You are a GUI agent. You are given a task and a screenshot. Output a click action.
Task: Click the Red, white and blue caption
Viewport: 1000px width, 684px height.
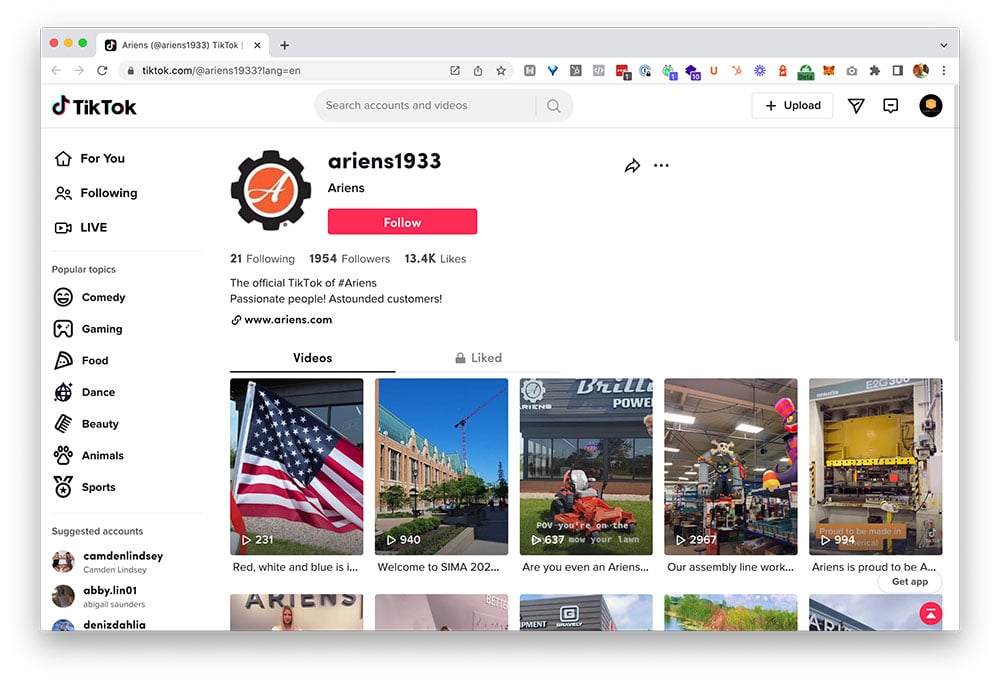(295, 567)
